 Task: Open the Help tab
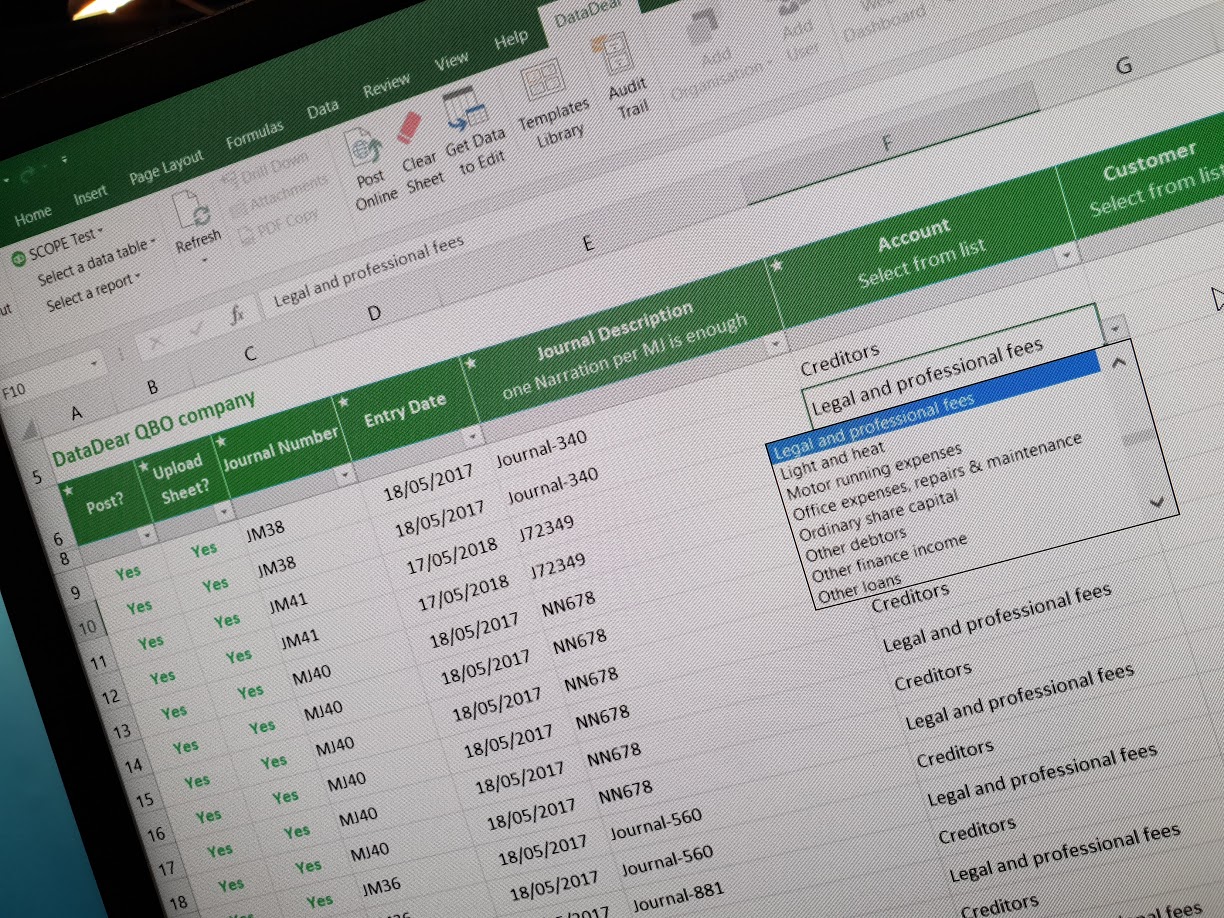pyautogui.click(x=511, y=40)
